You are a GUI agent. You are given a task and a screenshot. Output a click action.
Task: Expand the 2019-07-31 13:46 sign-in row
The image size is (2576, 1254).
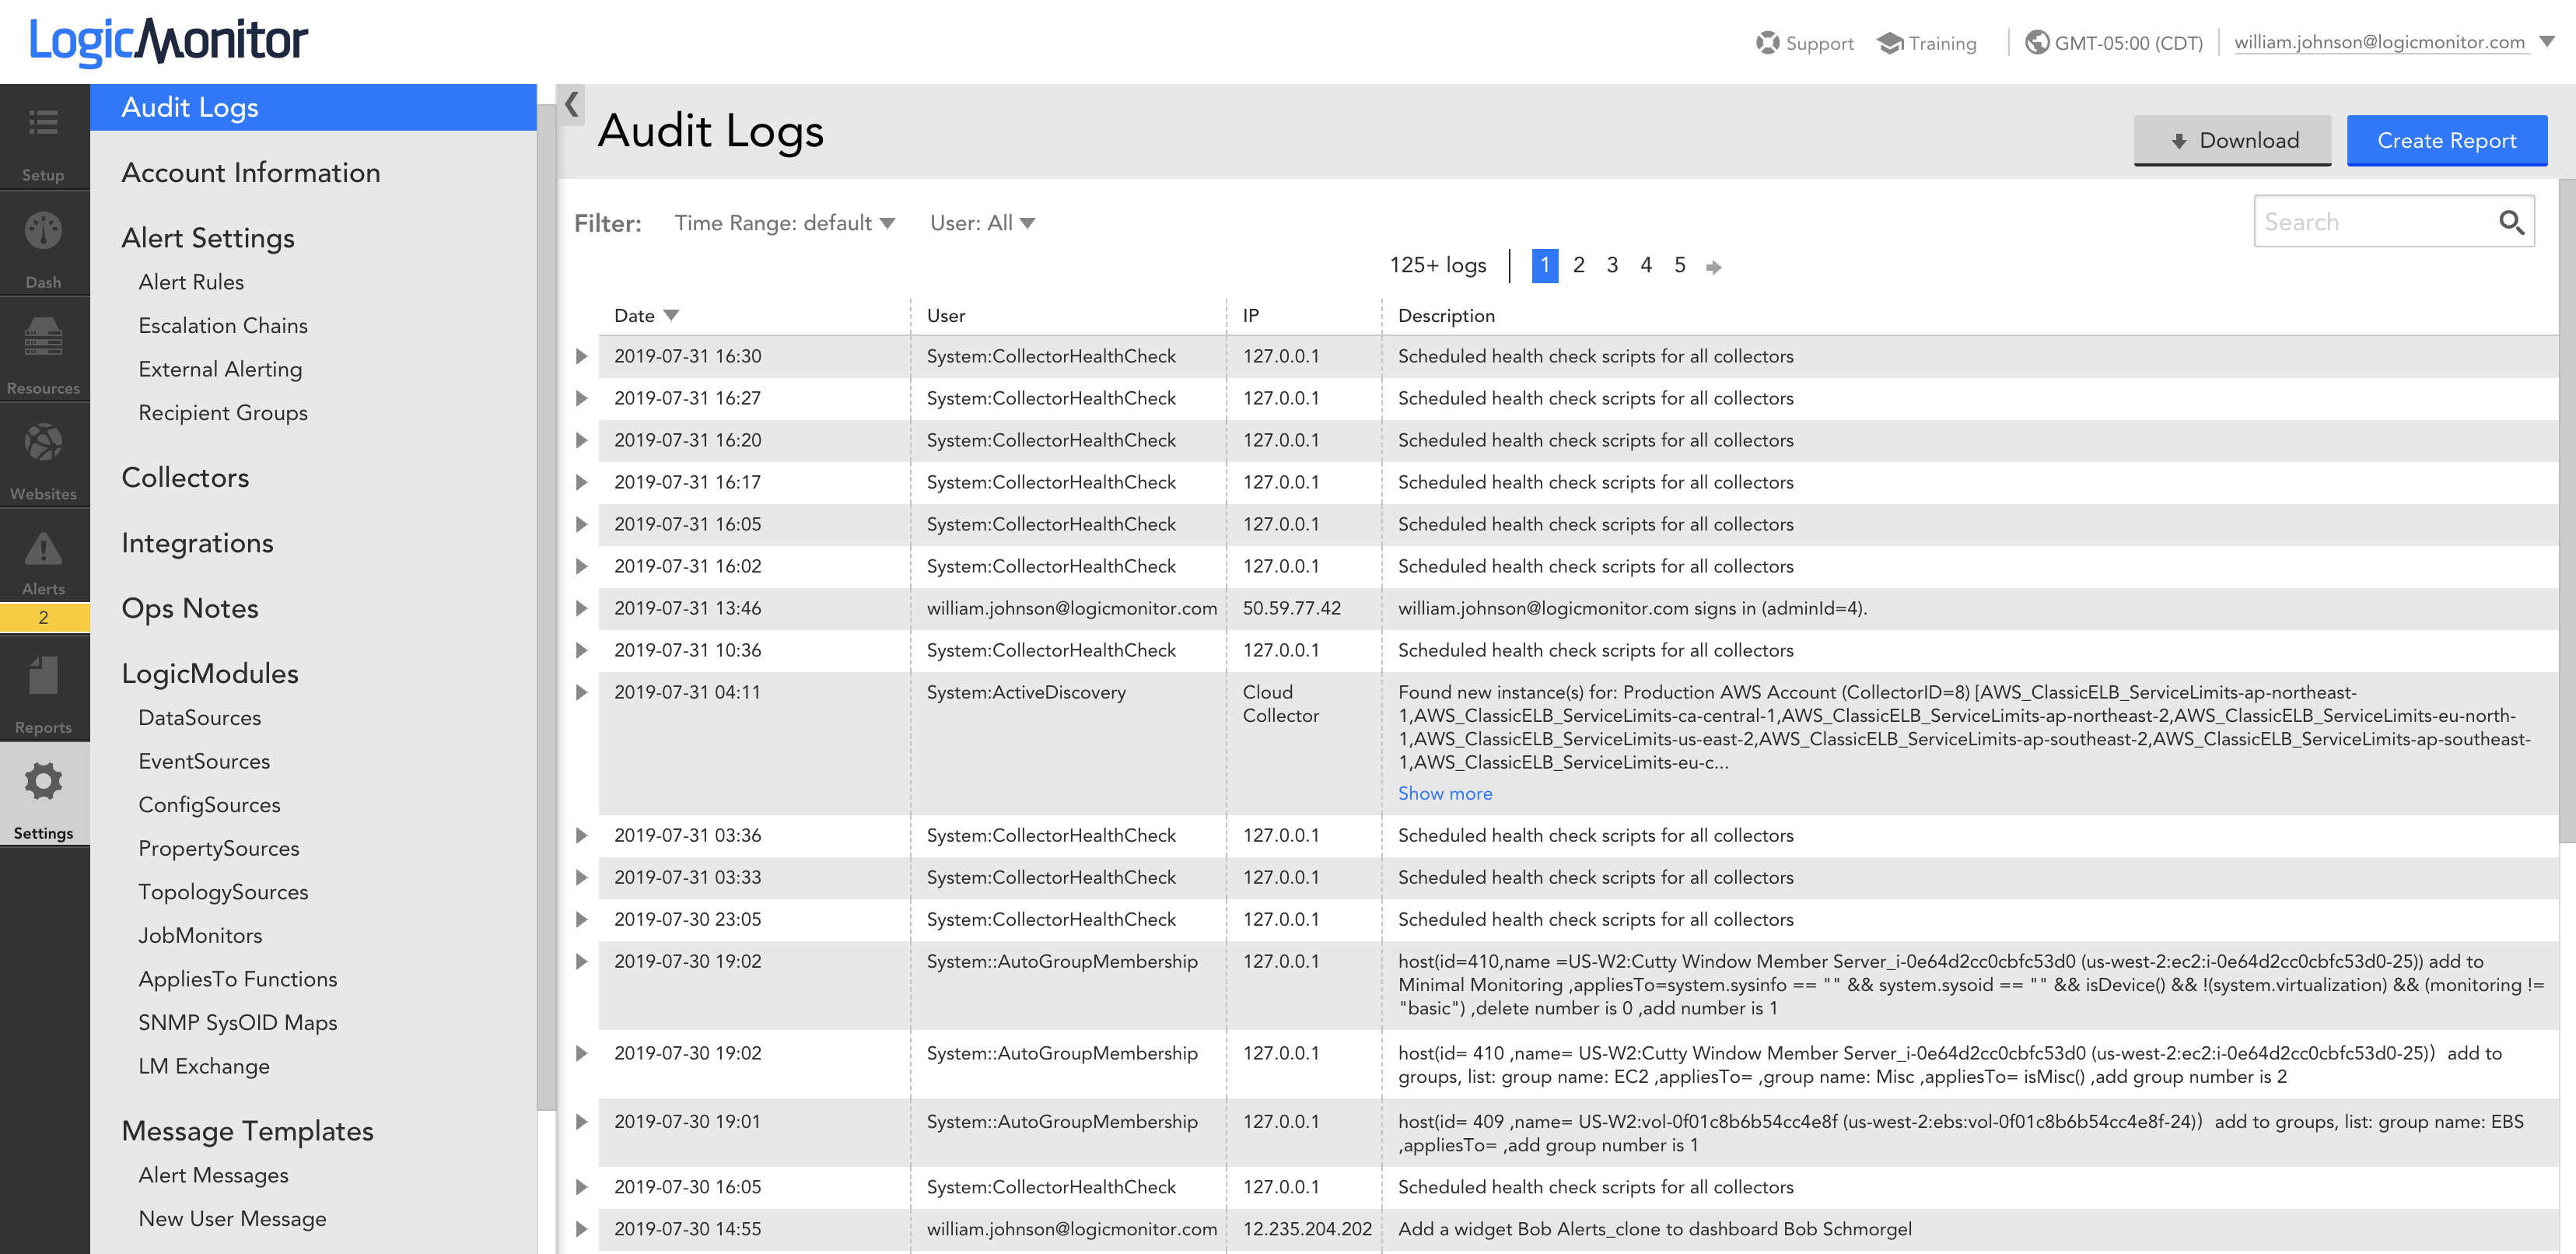(x=581, y=608)
